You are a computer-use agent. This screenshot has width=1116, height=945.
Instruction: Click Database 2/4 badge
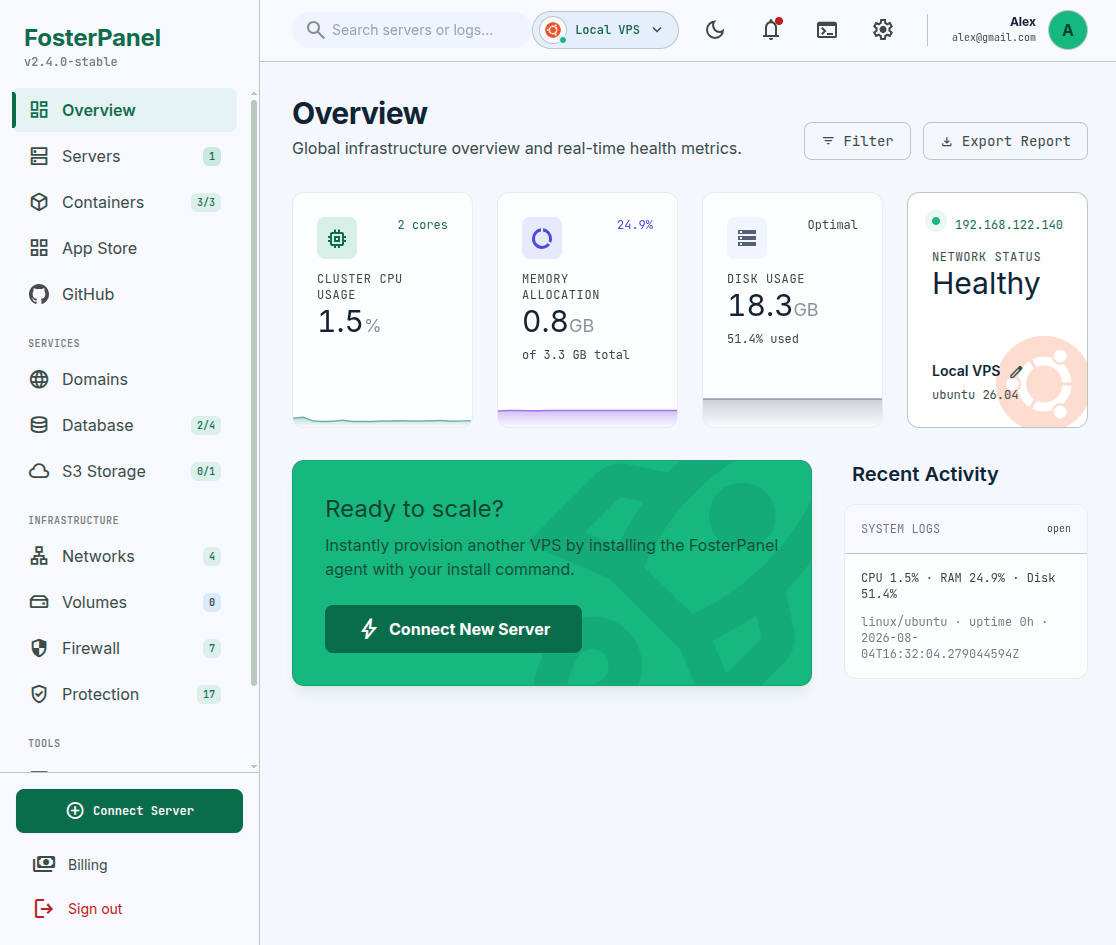click(x=206, y=425)
